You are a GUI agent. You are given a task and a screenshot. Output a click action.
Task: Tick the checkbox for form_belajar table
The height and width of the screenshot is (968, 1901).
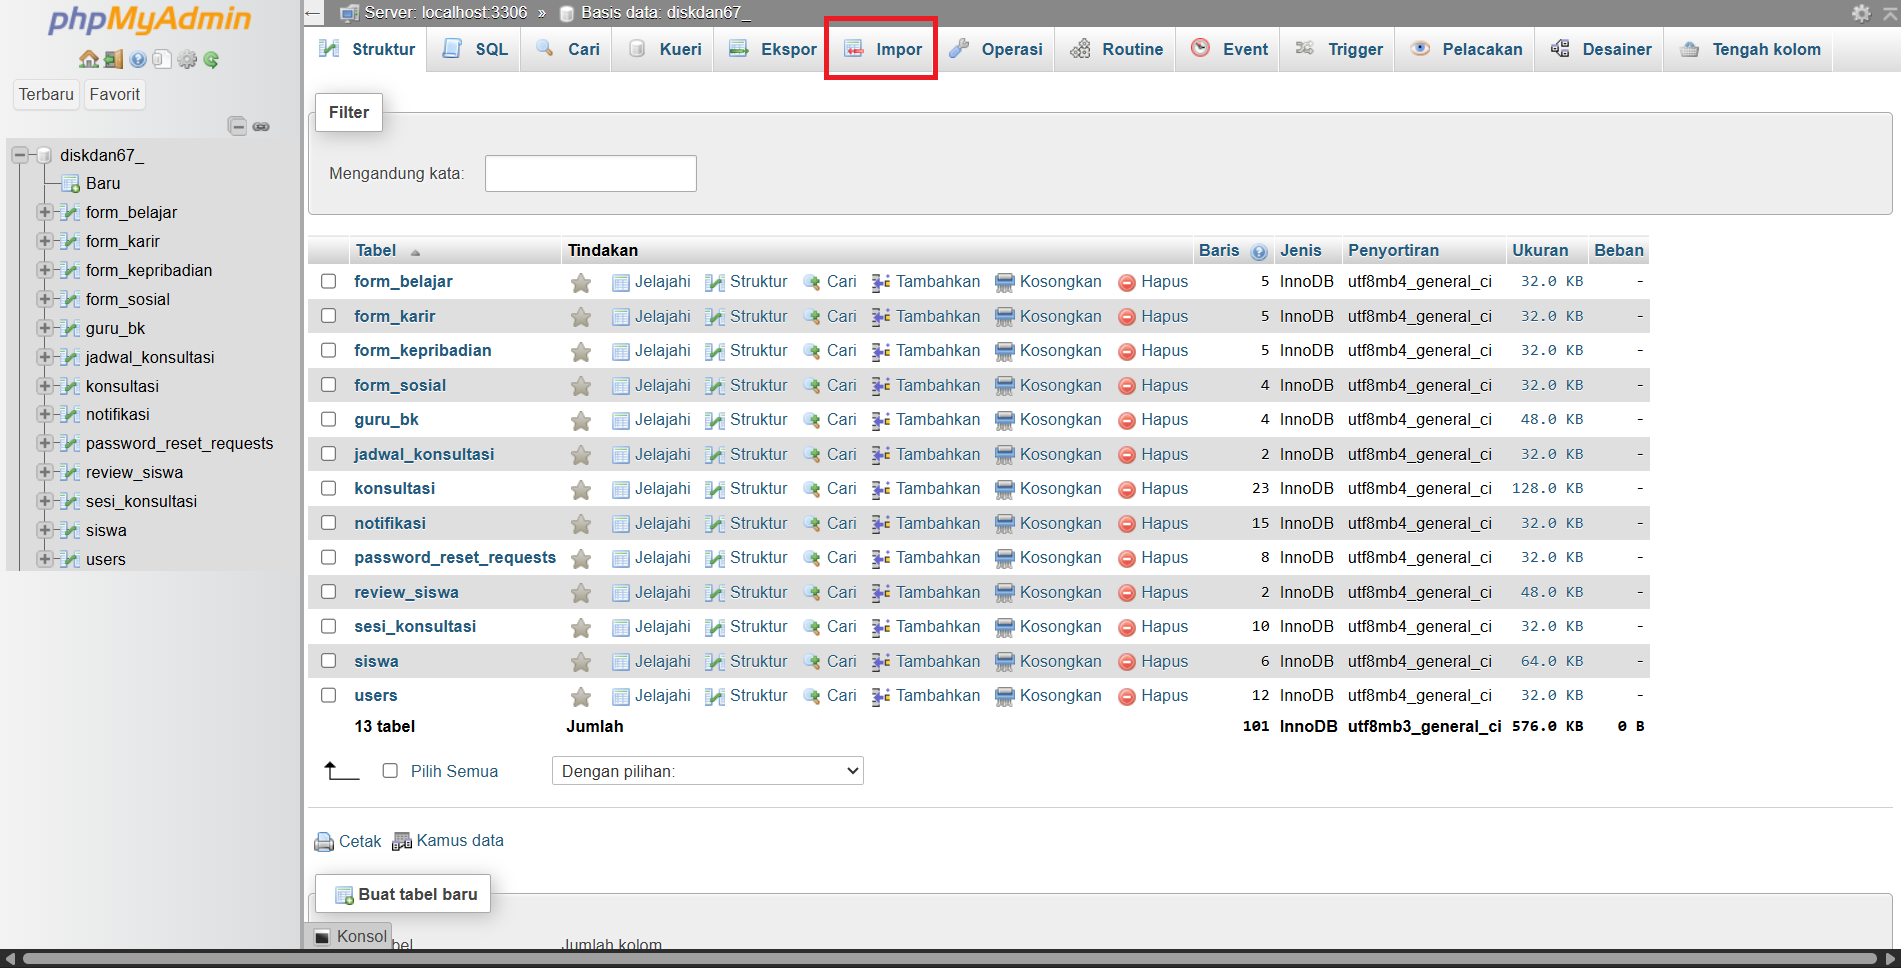pyautogui.click(x=328, y=282)
